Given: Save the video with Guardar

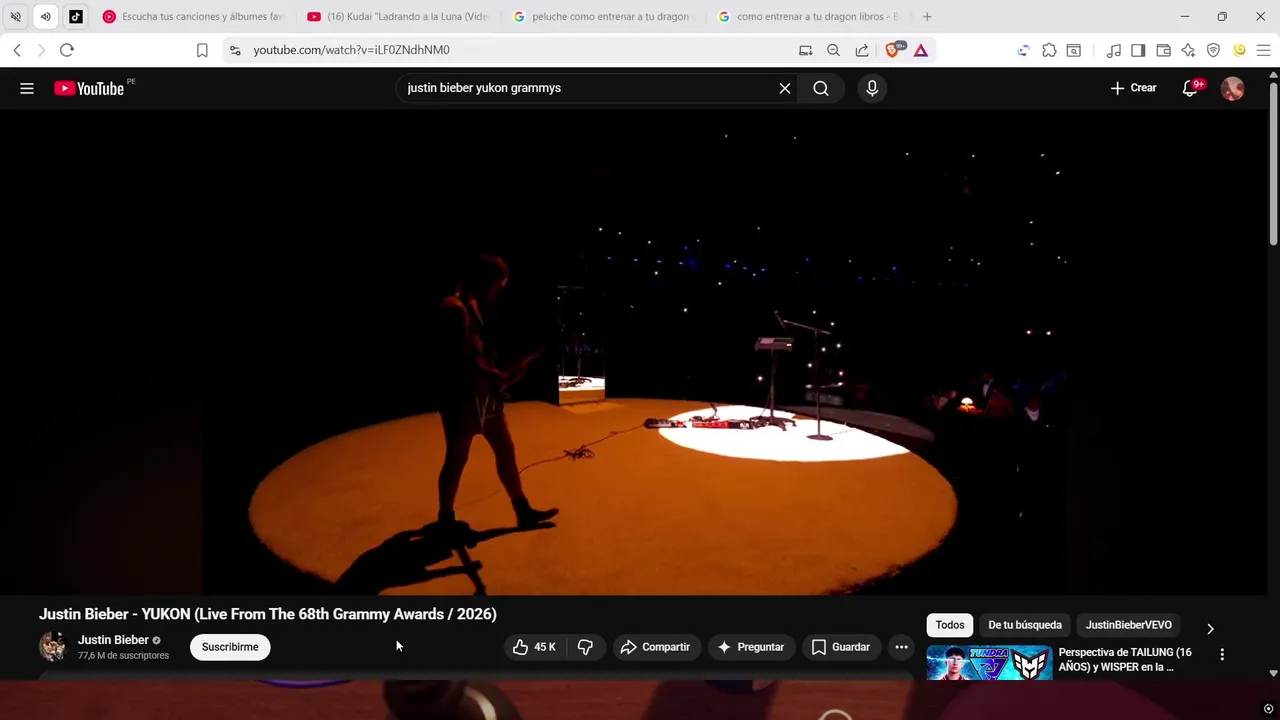Looking at the screenshot, I should 840,647.
